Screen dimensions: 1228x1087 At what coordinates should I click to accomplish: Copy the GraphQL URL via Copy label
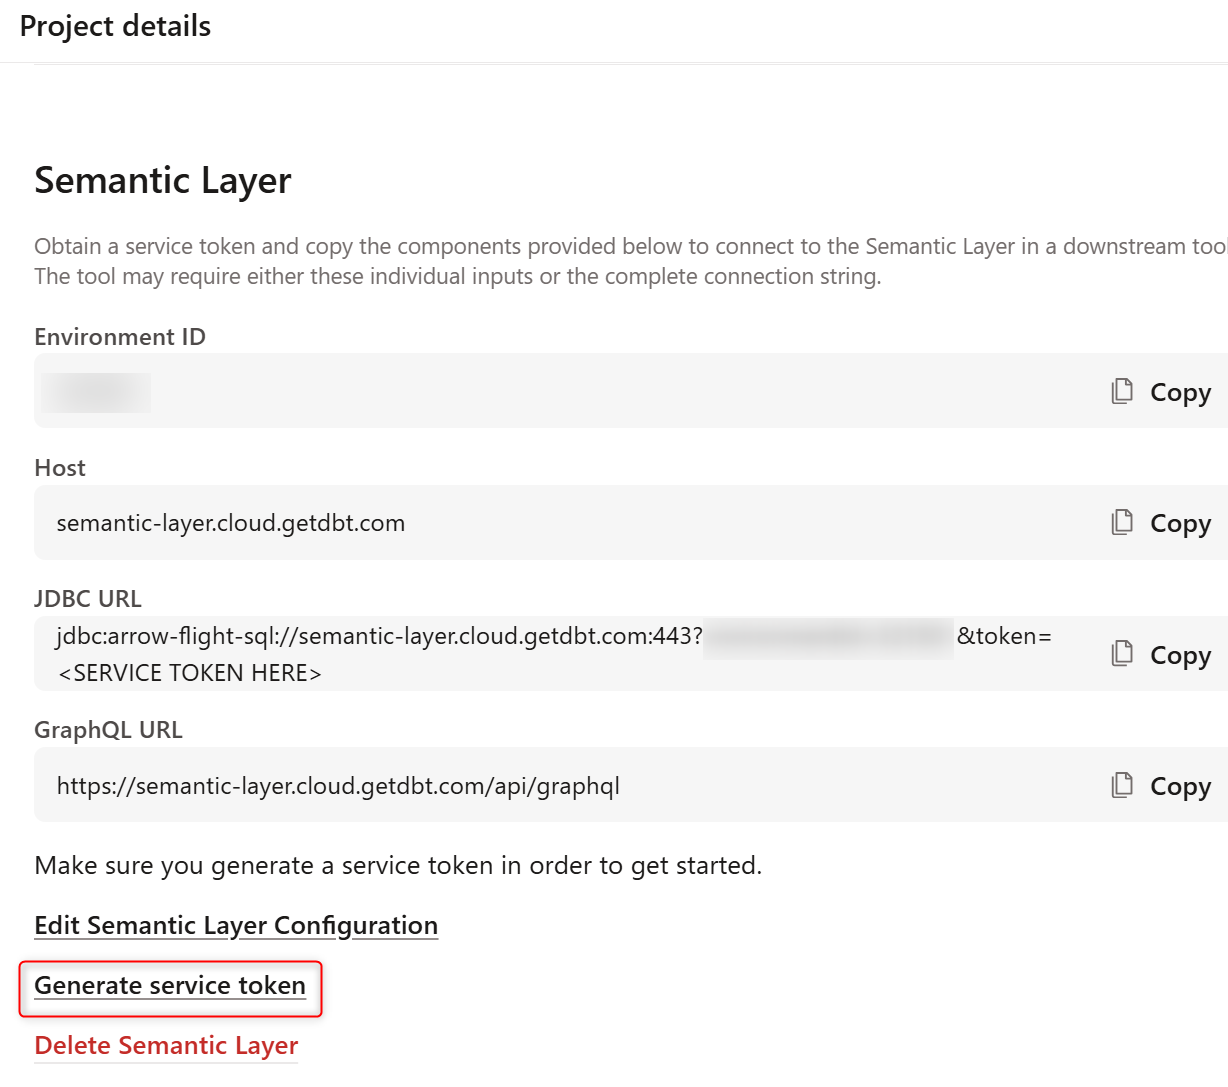(x=1181, y=786)
